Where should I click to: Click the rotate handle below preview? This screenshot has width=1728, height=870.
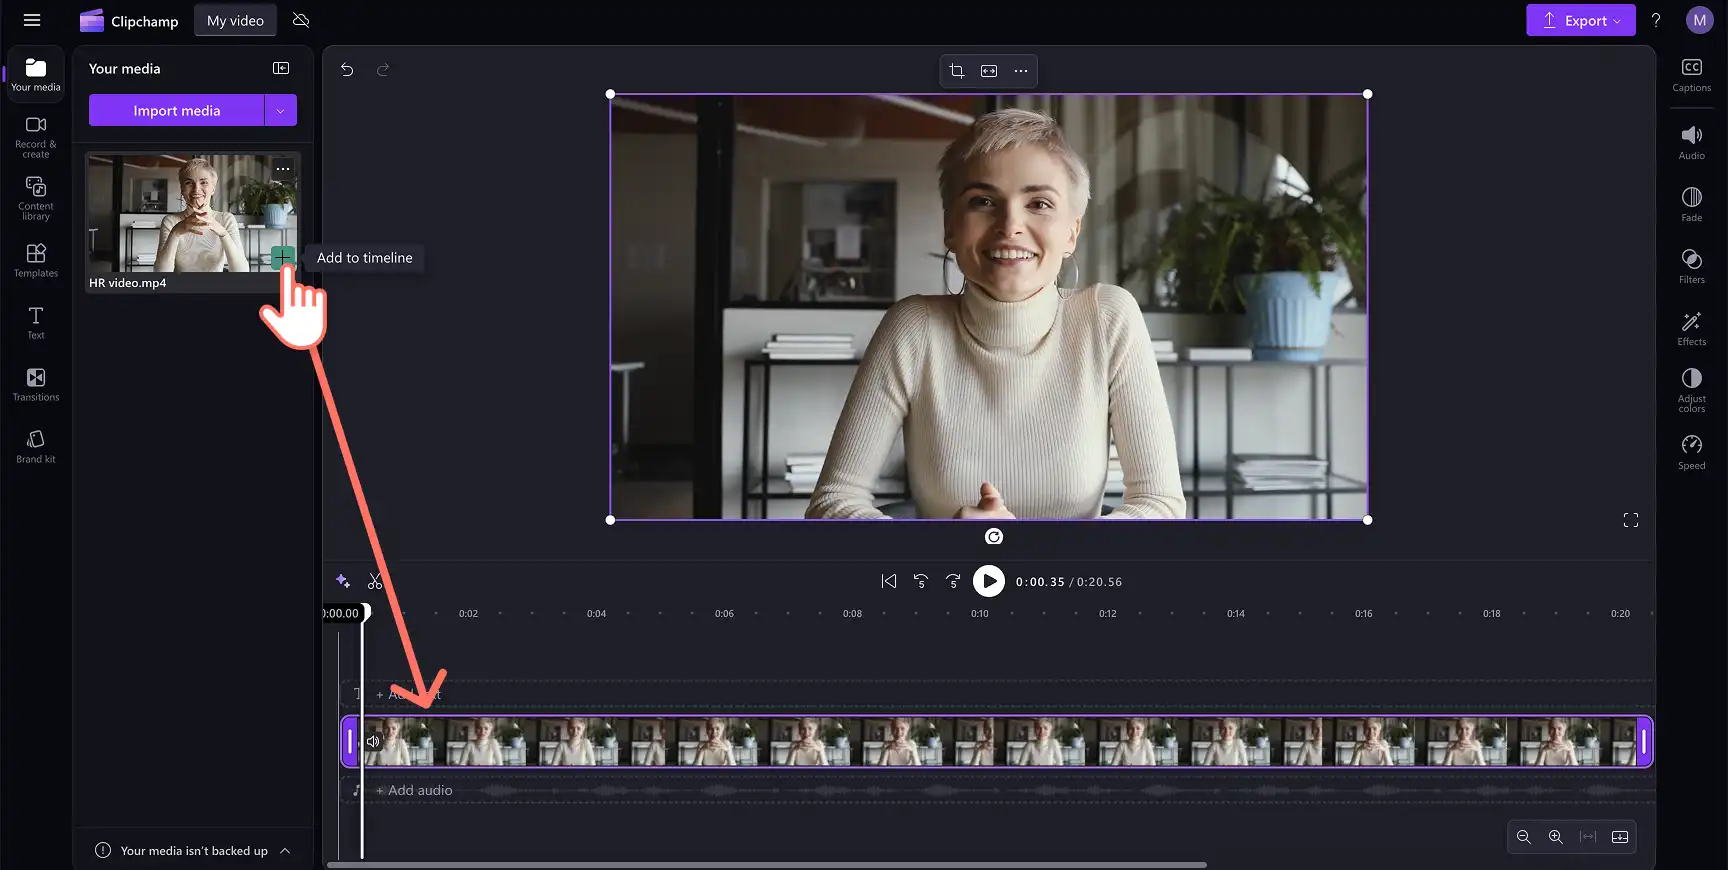point(994,537)
